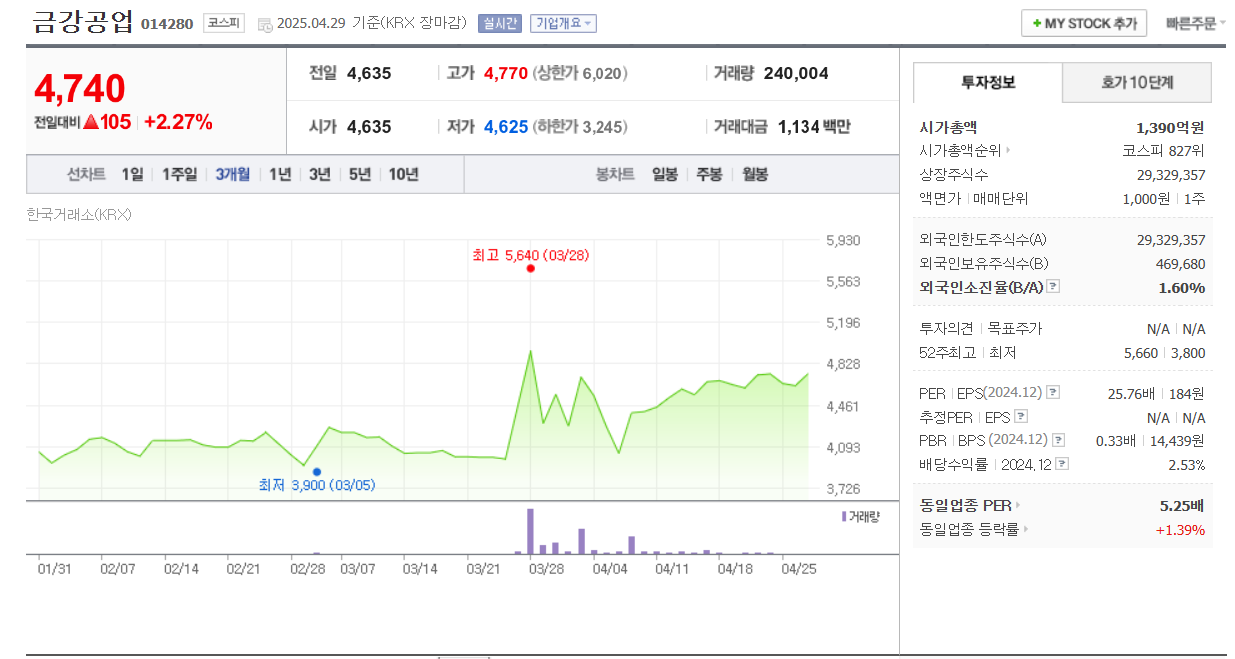Image resolution: width=1235 pixels, height=659 pixels.
Task: Select 3개월 line chart period
Action: pos(233,174)
